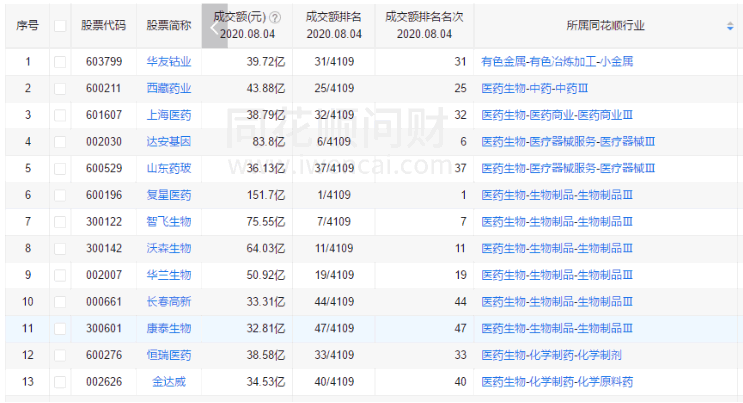Viewport: 743px width, 403px height.
Task: Open industry link 医药生物-医药商业-医药商业Ⅲ
Action: [x=557, y=115]
